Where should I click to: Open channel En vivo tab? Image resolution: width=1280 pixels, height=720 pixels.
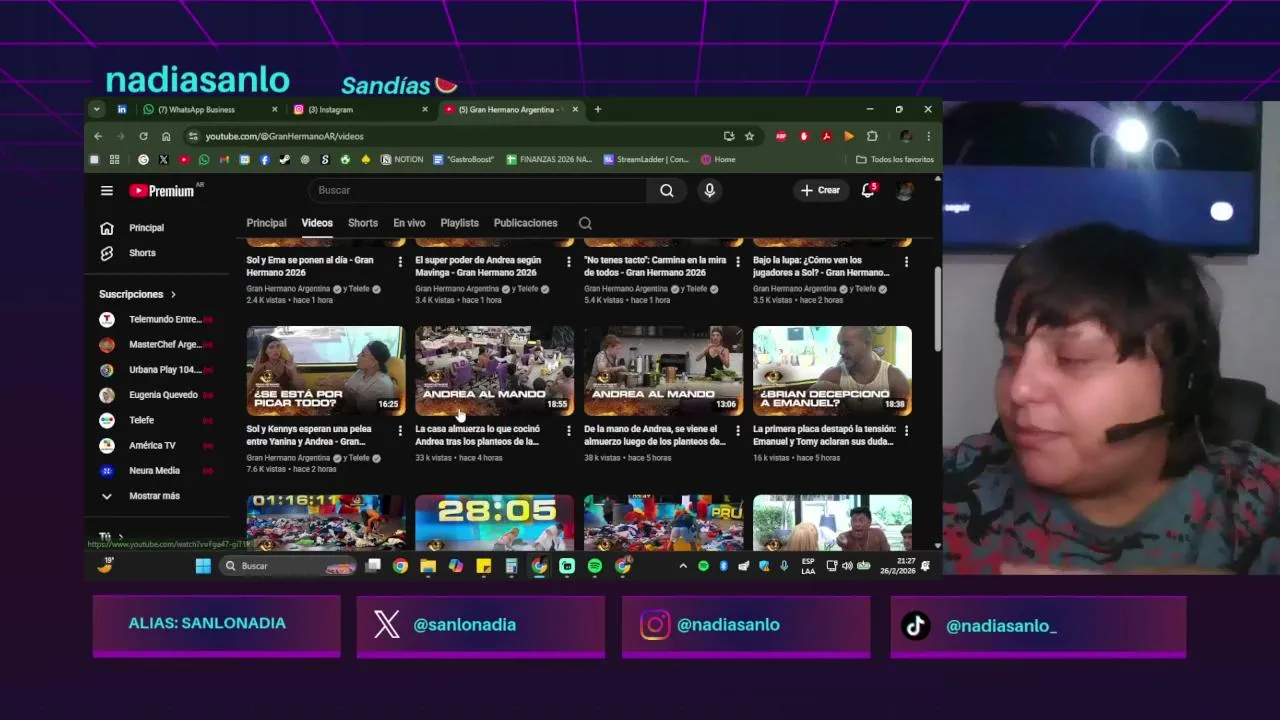[x=409, y=223]
